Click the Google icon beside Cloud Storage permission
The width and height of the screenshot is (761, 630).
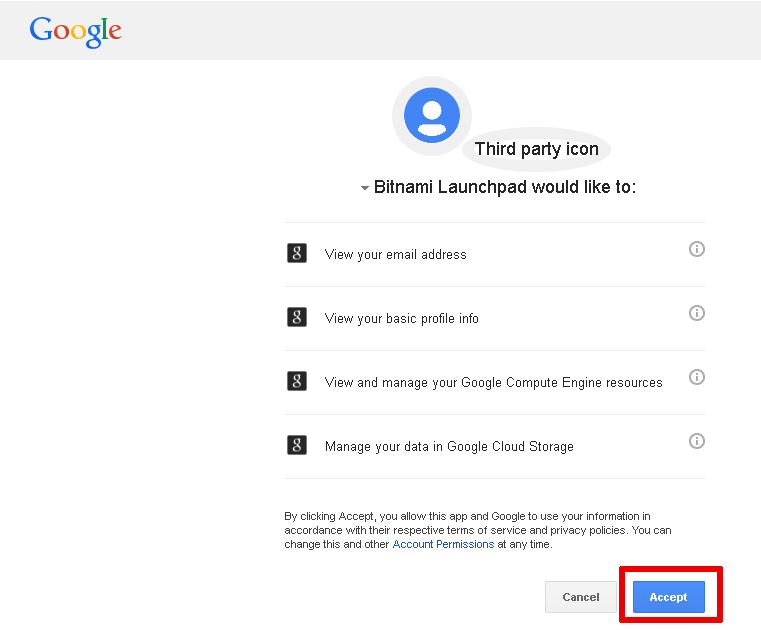pyautogui.click(x=297, y=445)
